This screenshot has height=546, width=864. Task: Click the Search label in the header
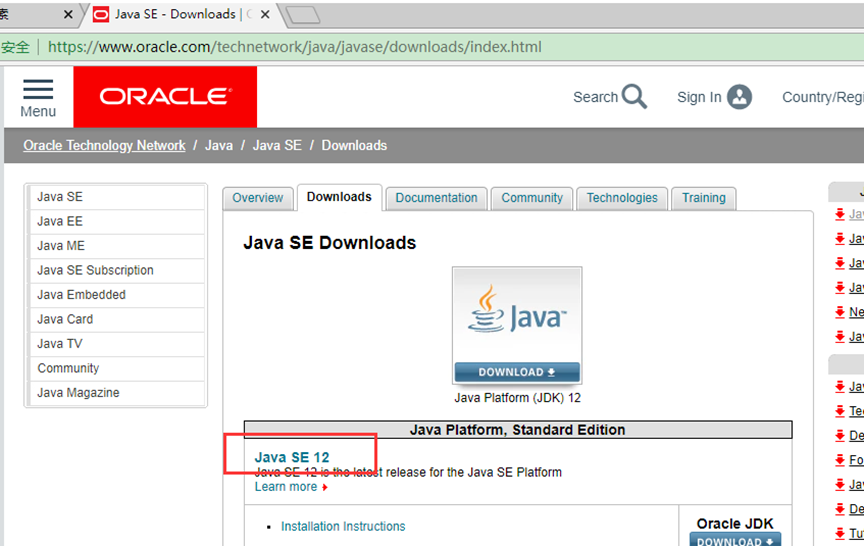(x=596, y=97)
